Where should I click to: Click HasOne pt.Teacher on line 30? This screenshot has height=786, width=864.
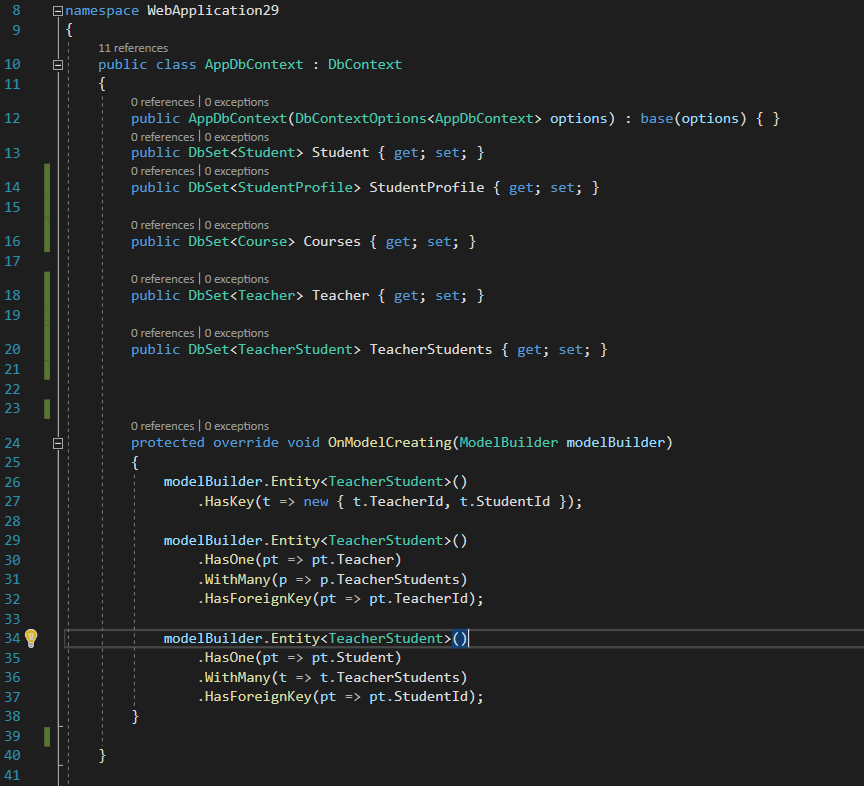tap(299, 560)
